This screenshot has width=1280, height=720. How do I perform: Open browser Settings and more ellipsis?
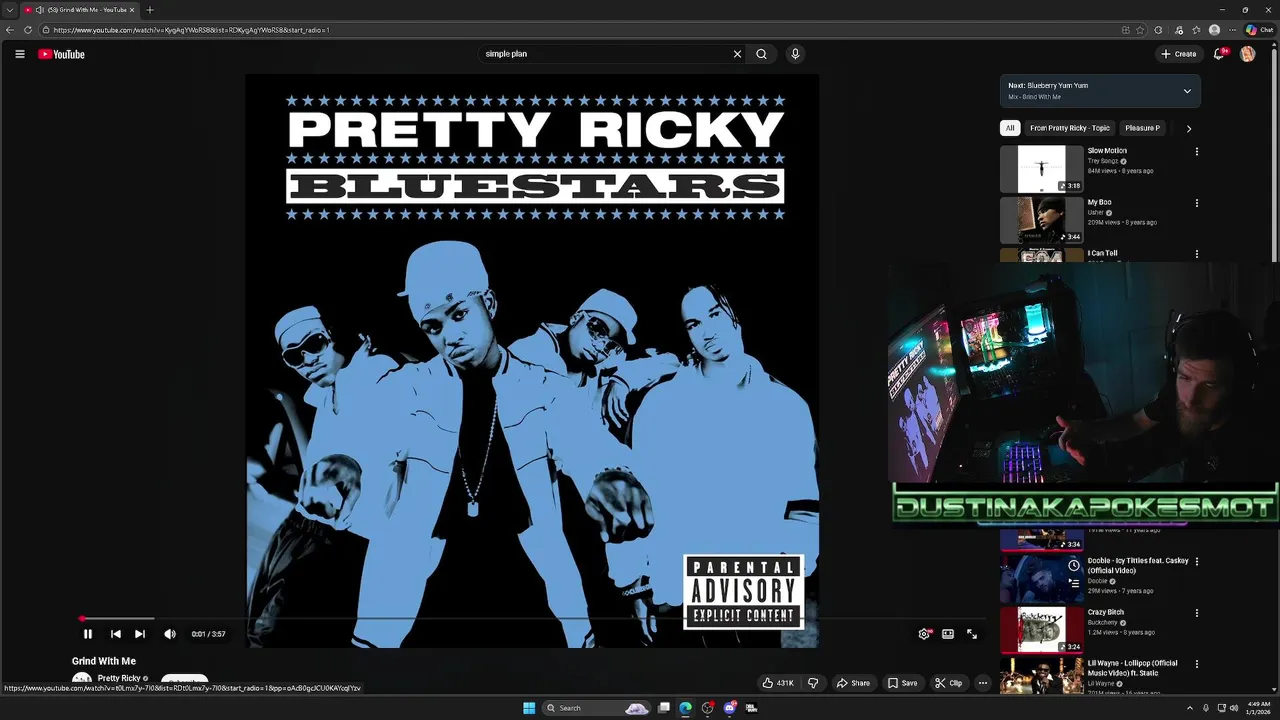(1230, 30)
